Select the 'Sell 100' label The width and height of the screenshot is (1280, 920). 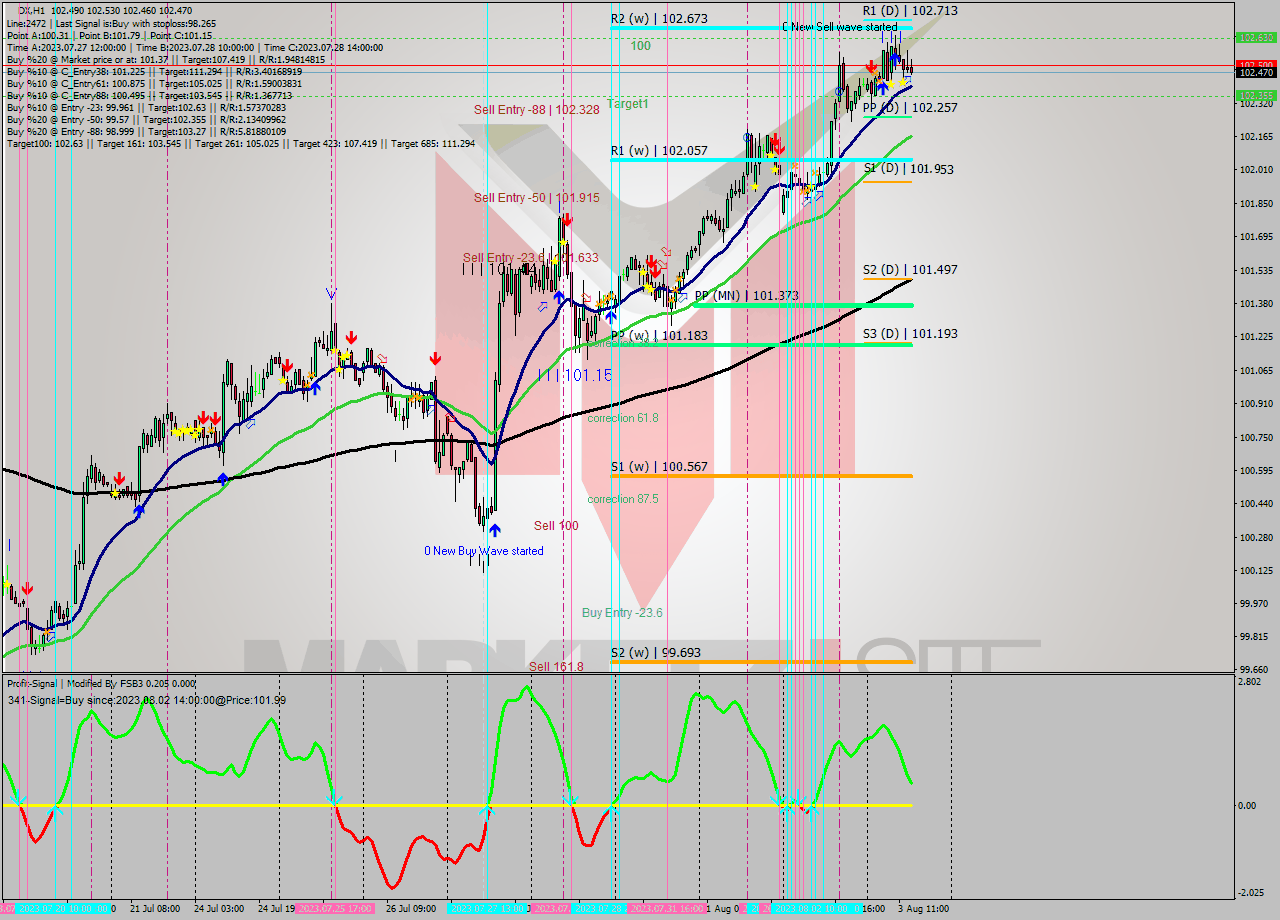pyautogui.click(x=556, y=525)
